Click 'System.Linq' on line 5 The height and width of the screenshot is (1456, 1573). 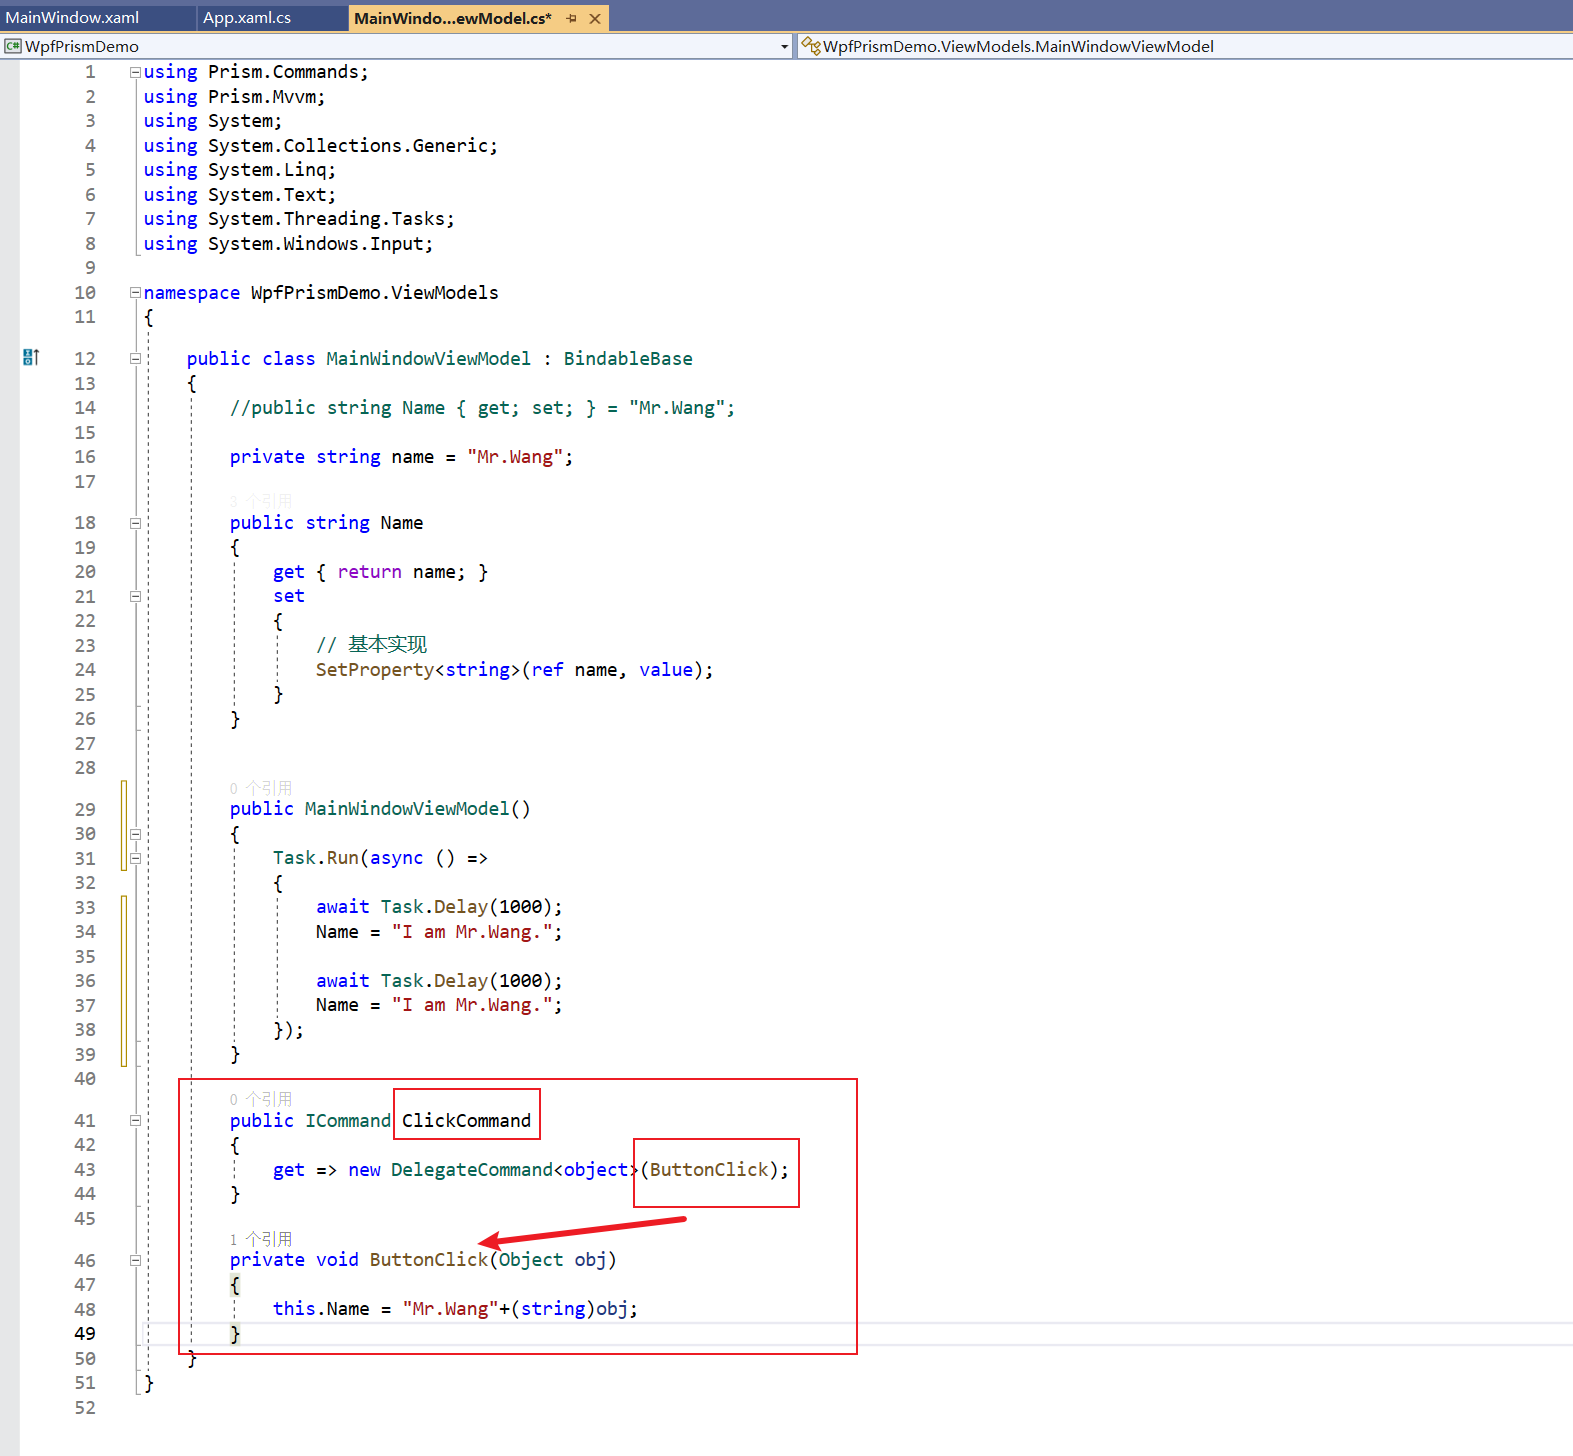coord(267,170)
